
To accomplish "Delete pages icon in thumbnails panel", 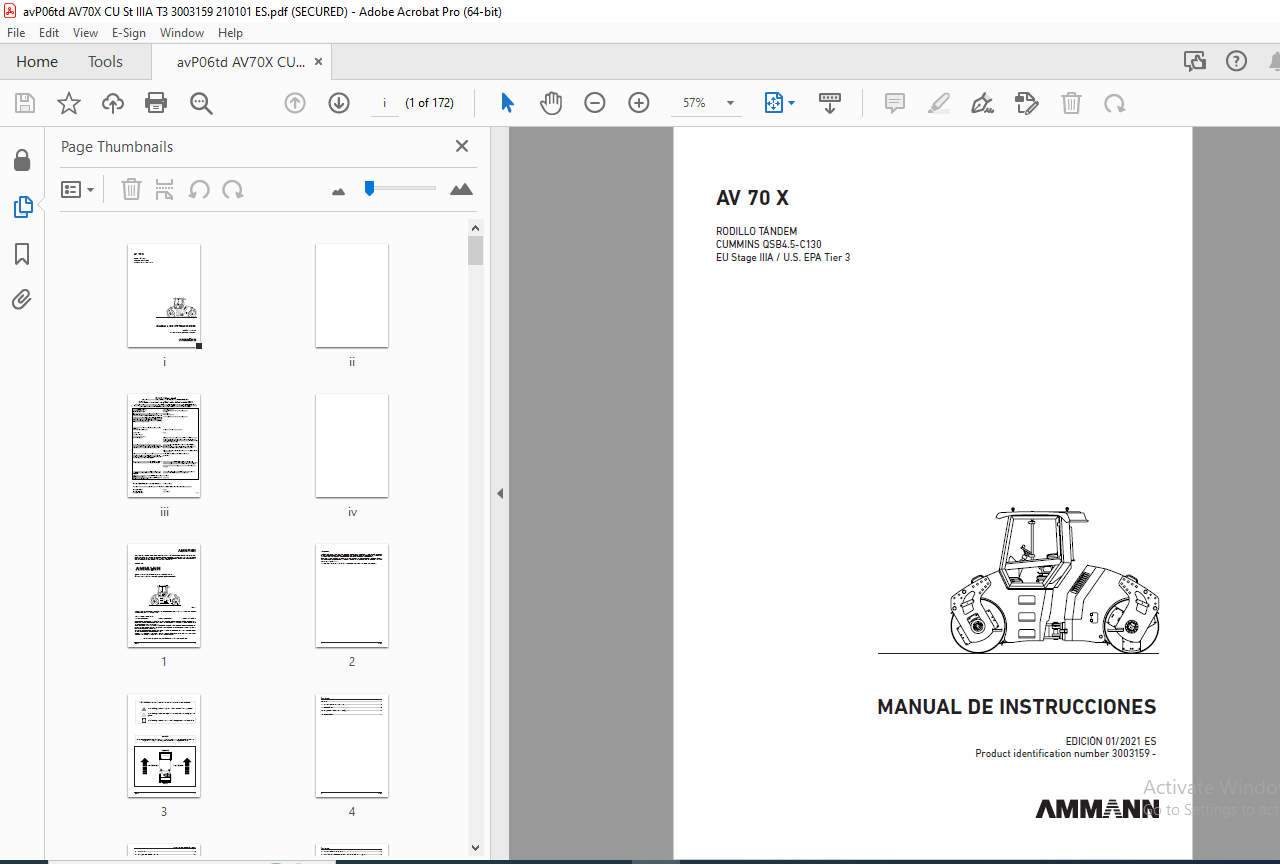I will (x=131, y=189).
